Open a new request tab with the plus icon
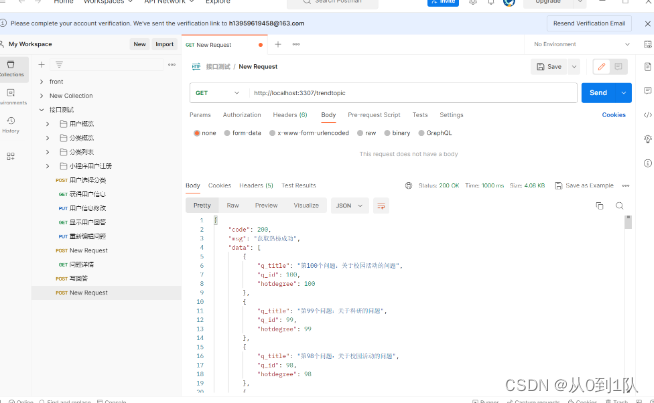654x403 pixels. click(x=278, y=44)
